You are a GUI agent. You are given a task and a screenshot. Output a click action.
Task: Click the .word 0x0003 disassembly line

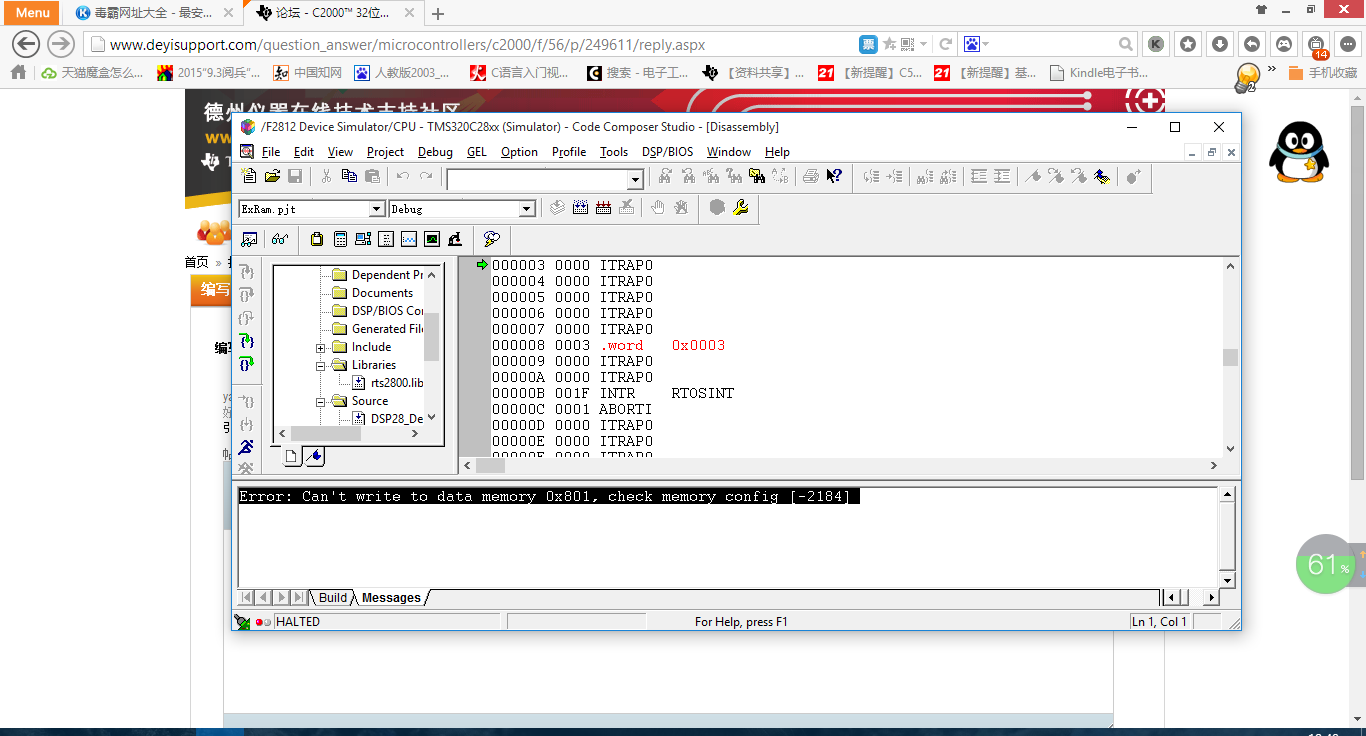pos(608,345)
